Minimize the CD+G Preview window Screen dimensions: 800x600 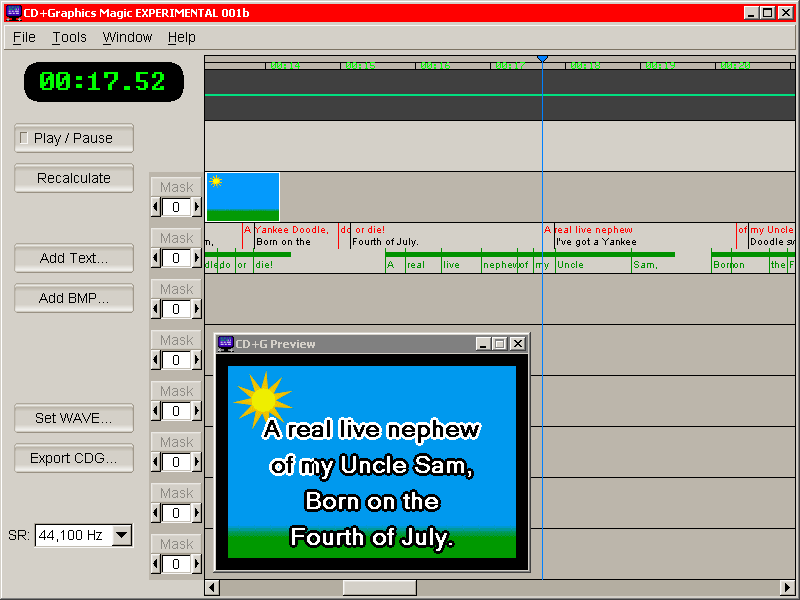click(x=482, y=344)
